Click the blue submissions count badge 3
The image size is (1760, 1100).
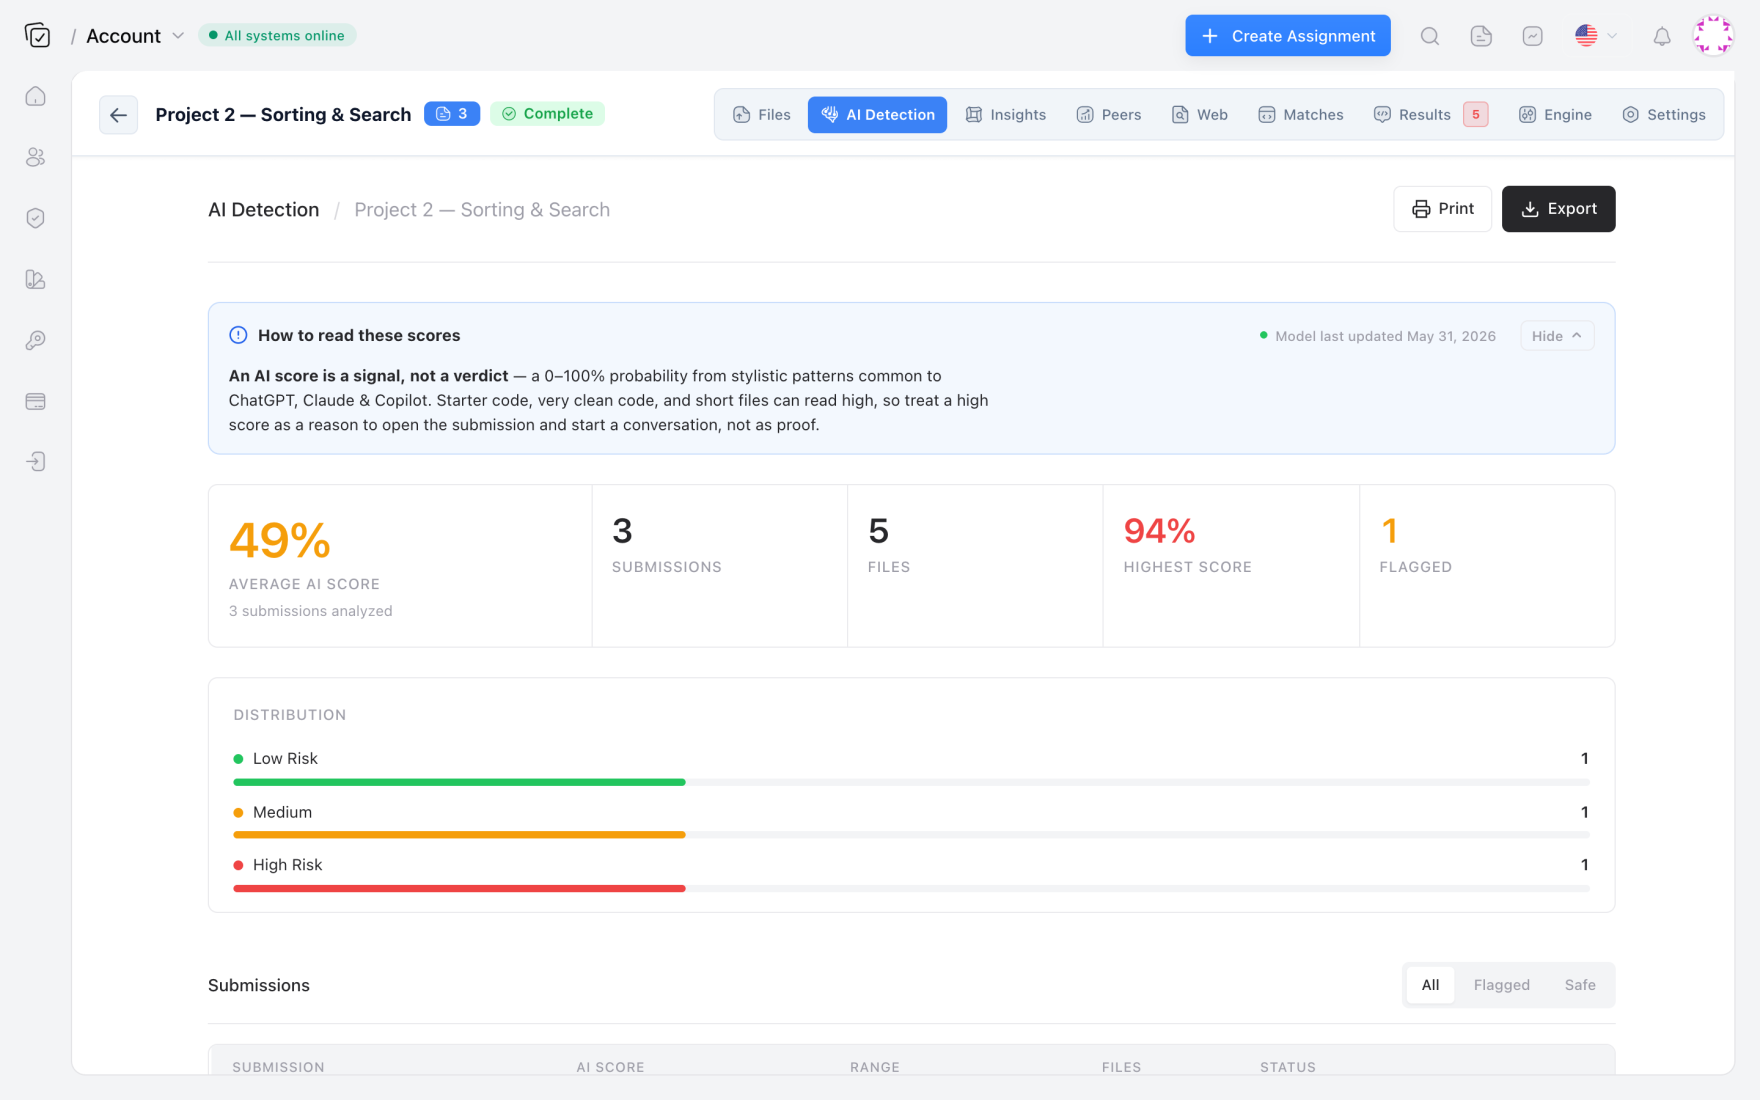tap(452, 114)
